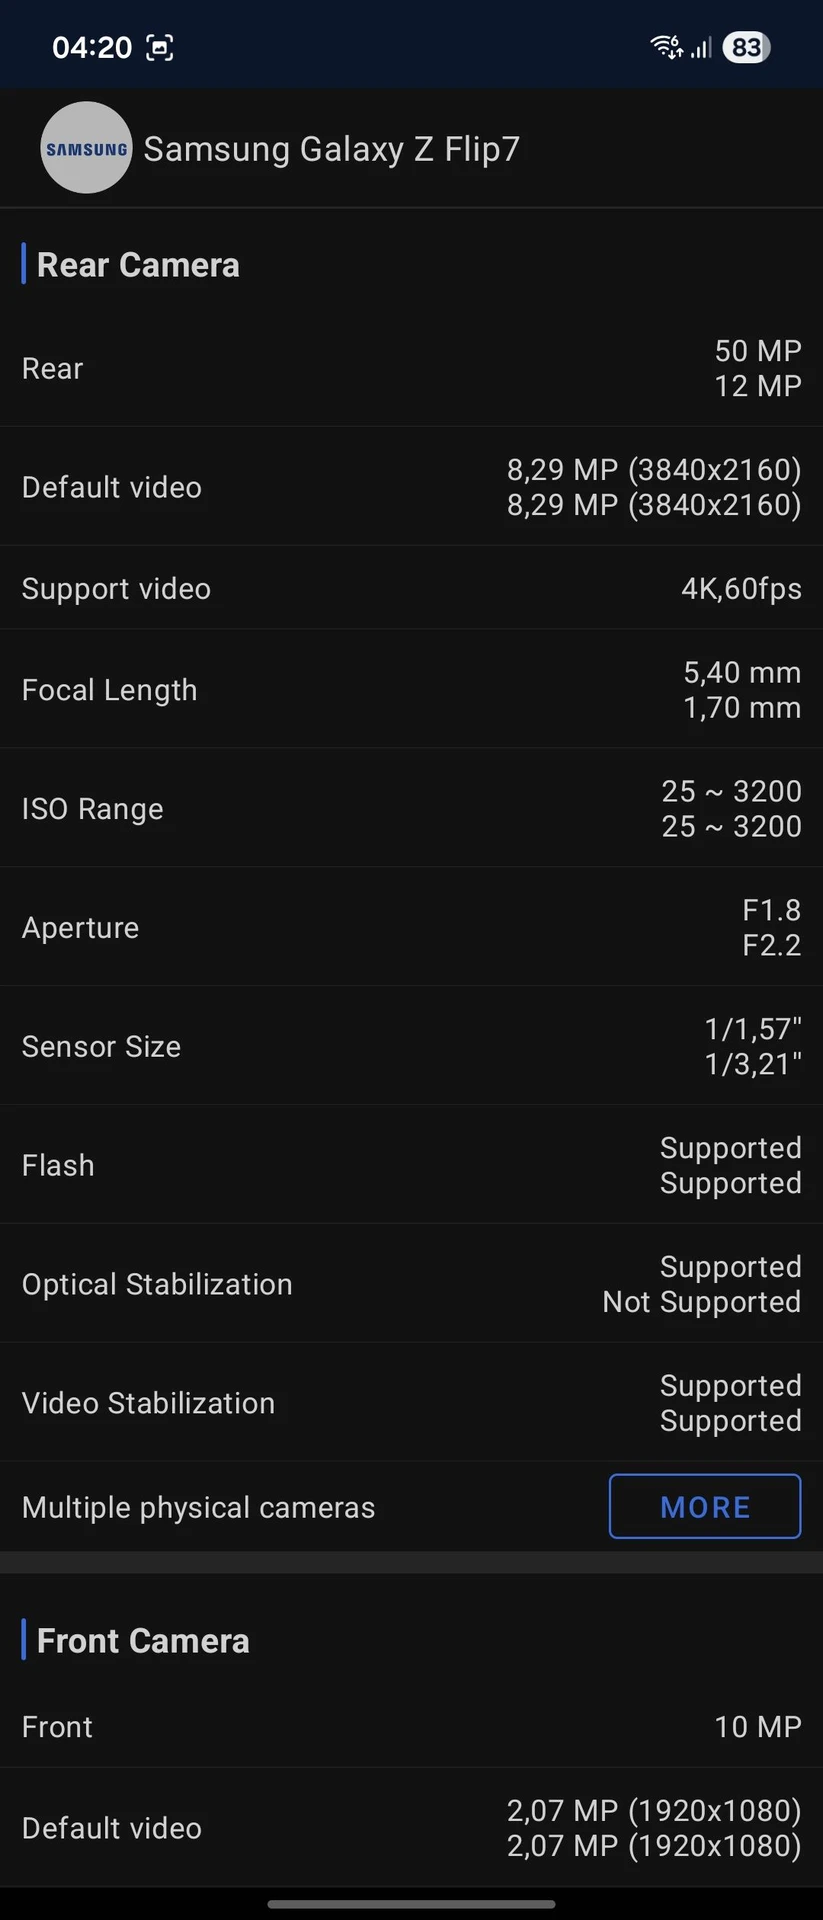Image resolution: width=823 pixels, height=1920 pixels.
Task: Tap the Sensor Size row
Action: pos(411,1046)
